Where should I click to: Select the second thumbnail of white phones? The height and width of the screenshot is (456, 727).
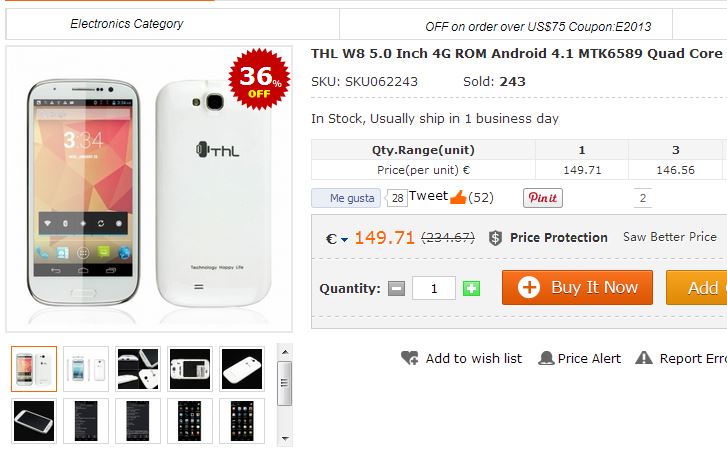click(86, 369)
